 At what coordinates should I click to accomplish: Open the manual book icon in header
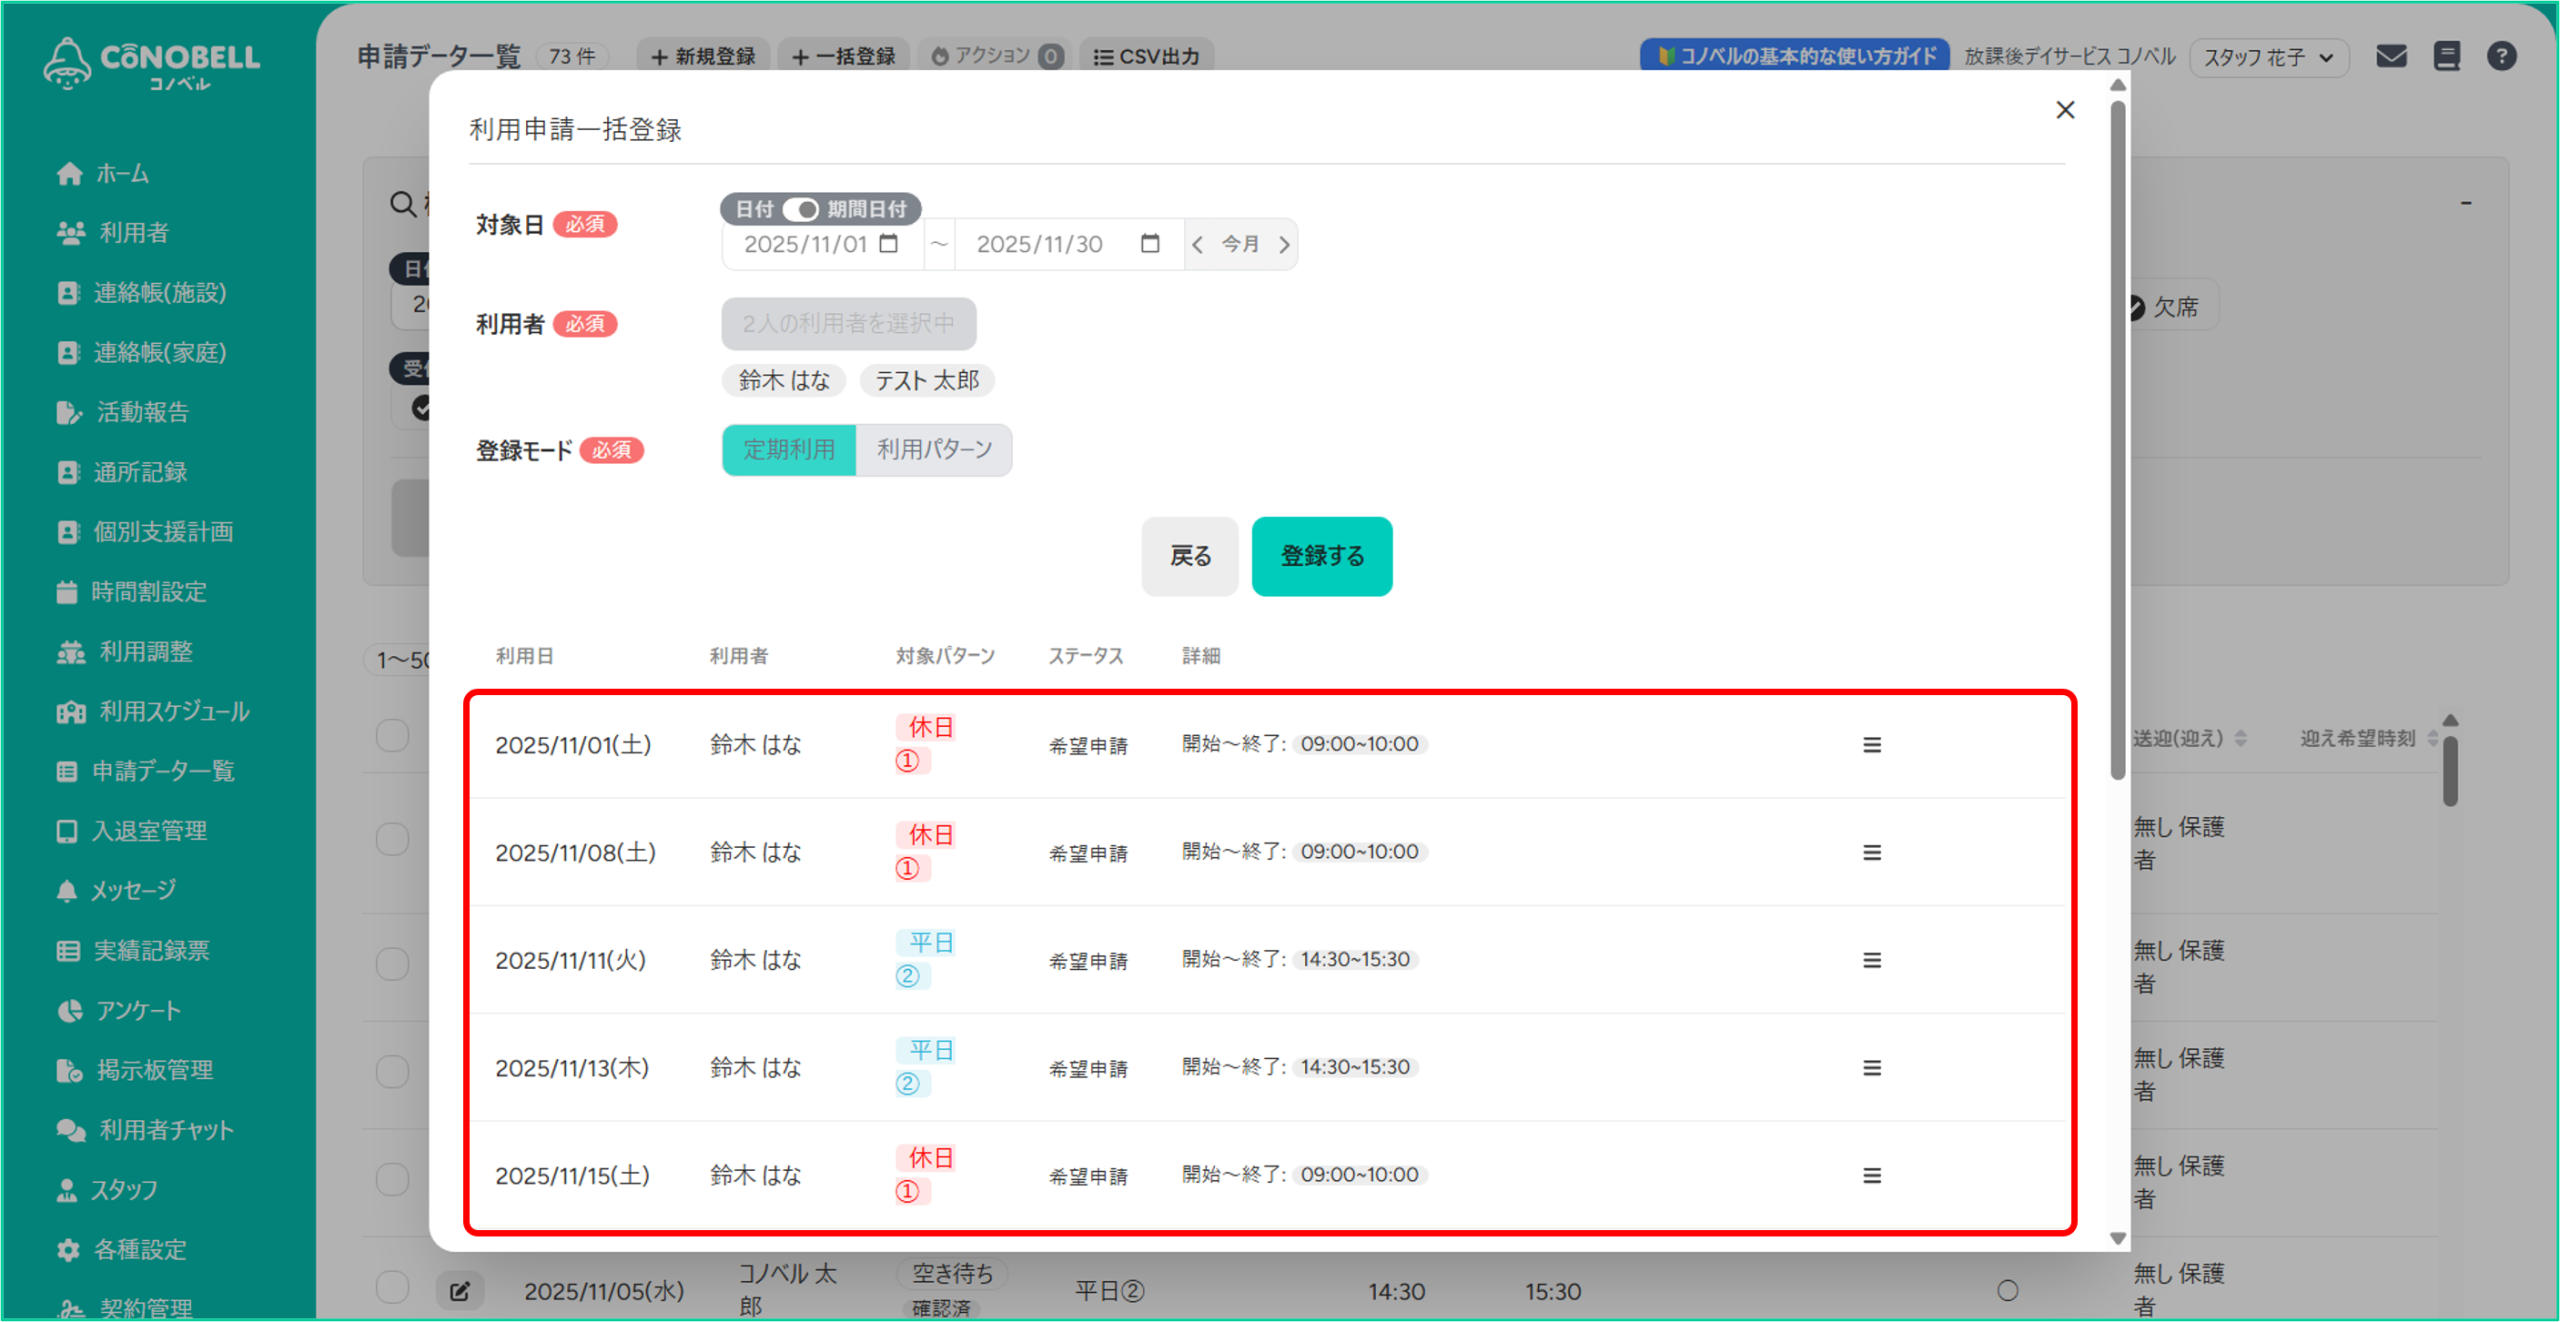tap(2446, 56)
